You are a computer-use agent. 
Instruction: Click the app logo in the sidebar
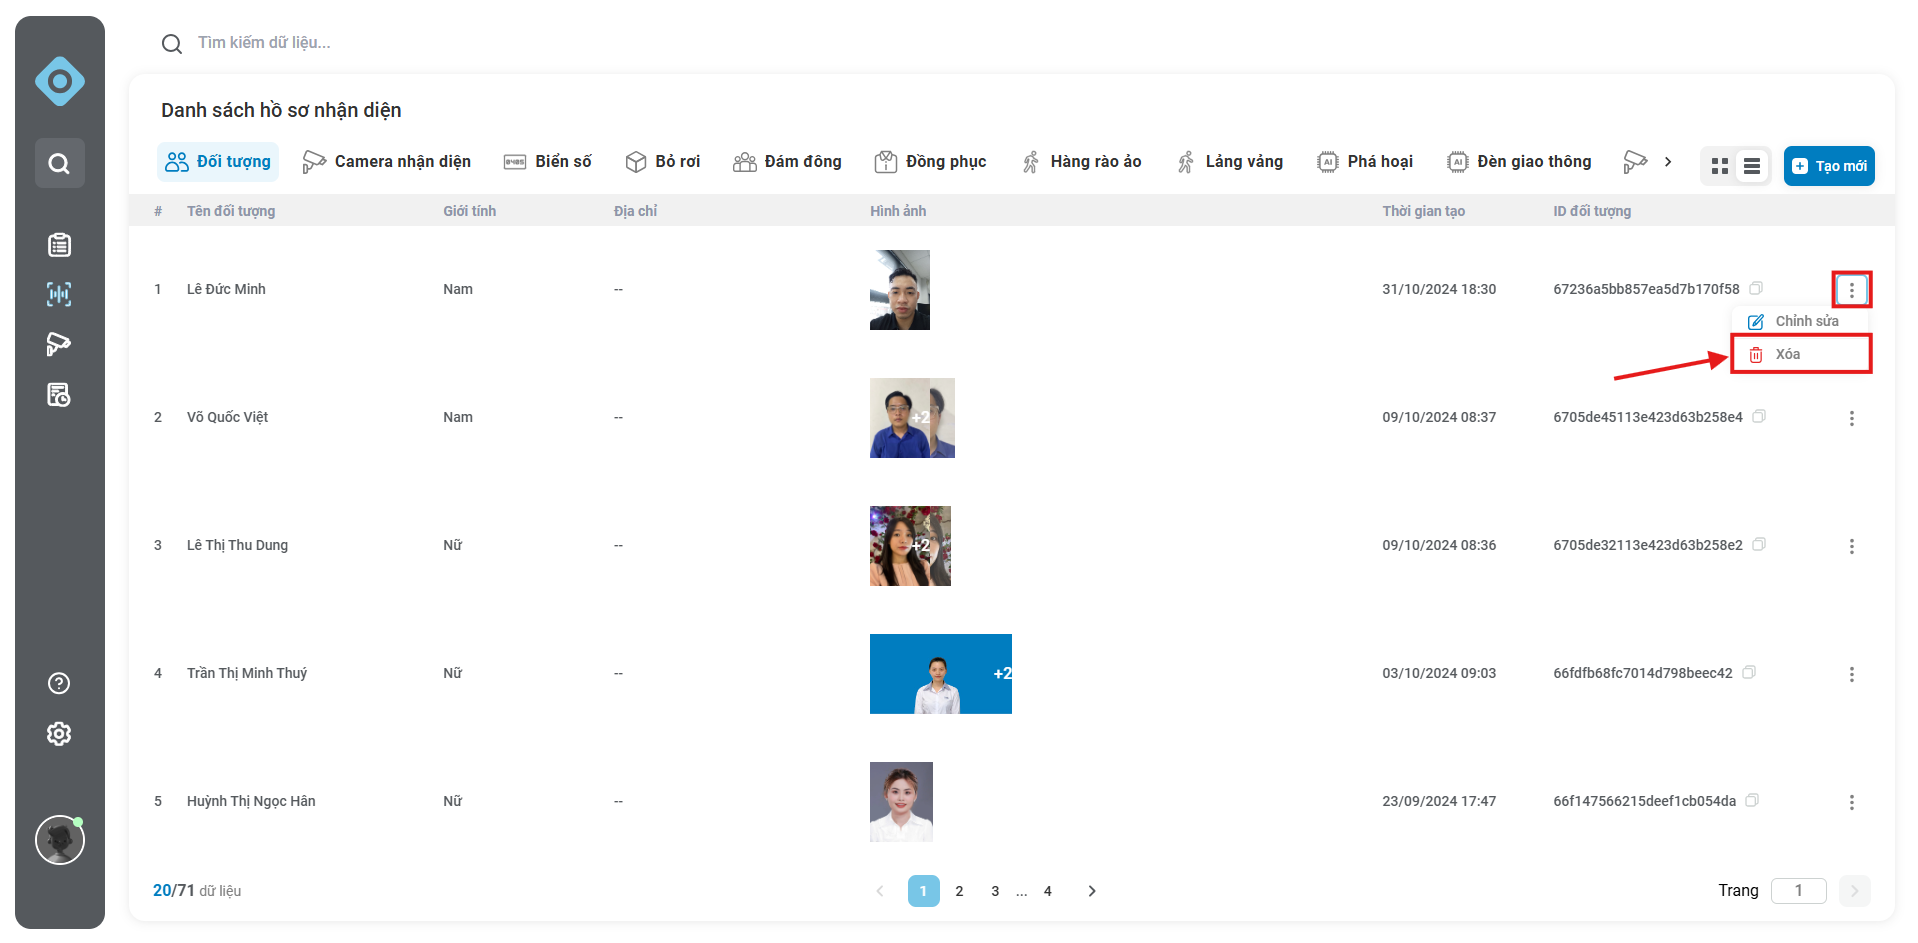coord(60,81)
